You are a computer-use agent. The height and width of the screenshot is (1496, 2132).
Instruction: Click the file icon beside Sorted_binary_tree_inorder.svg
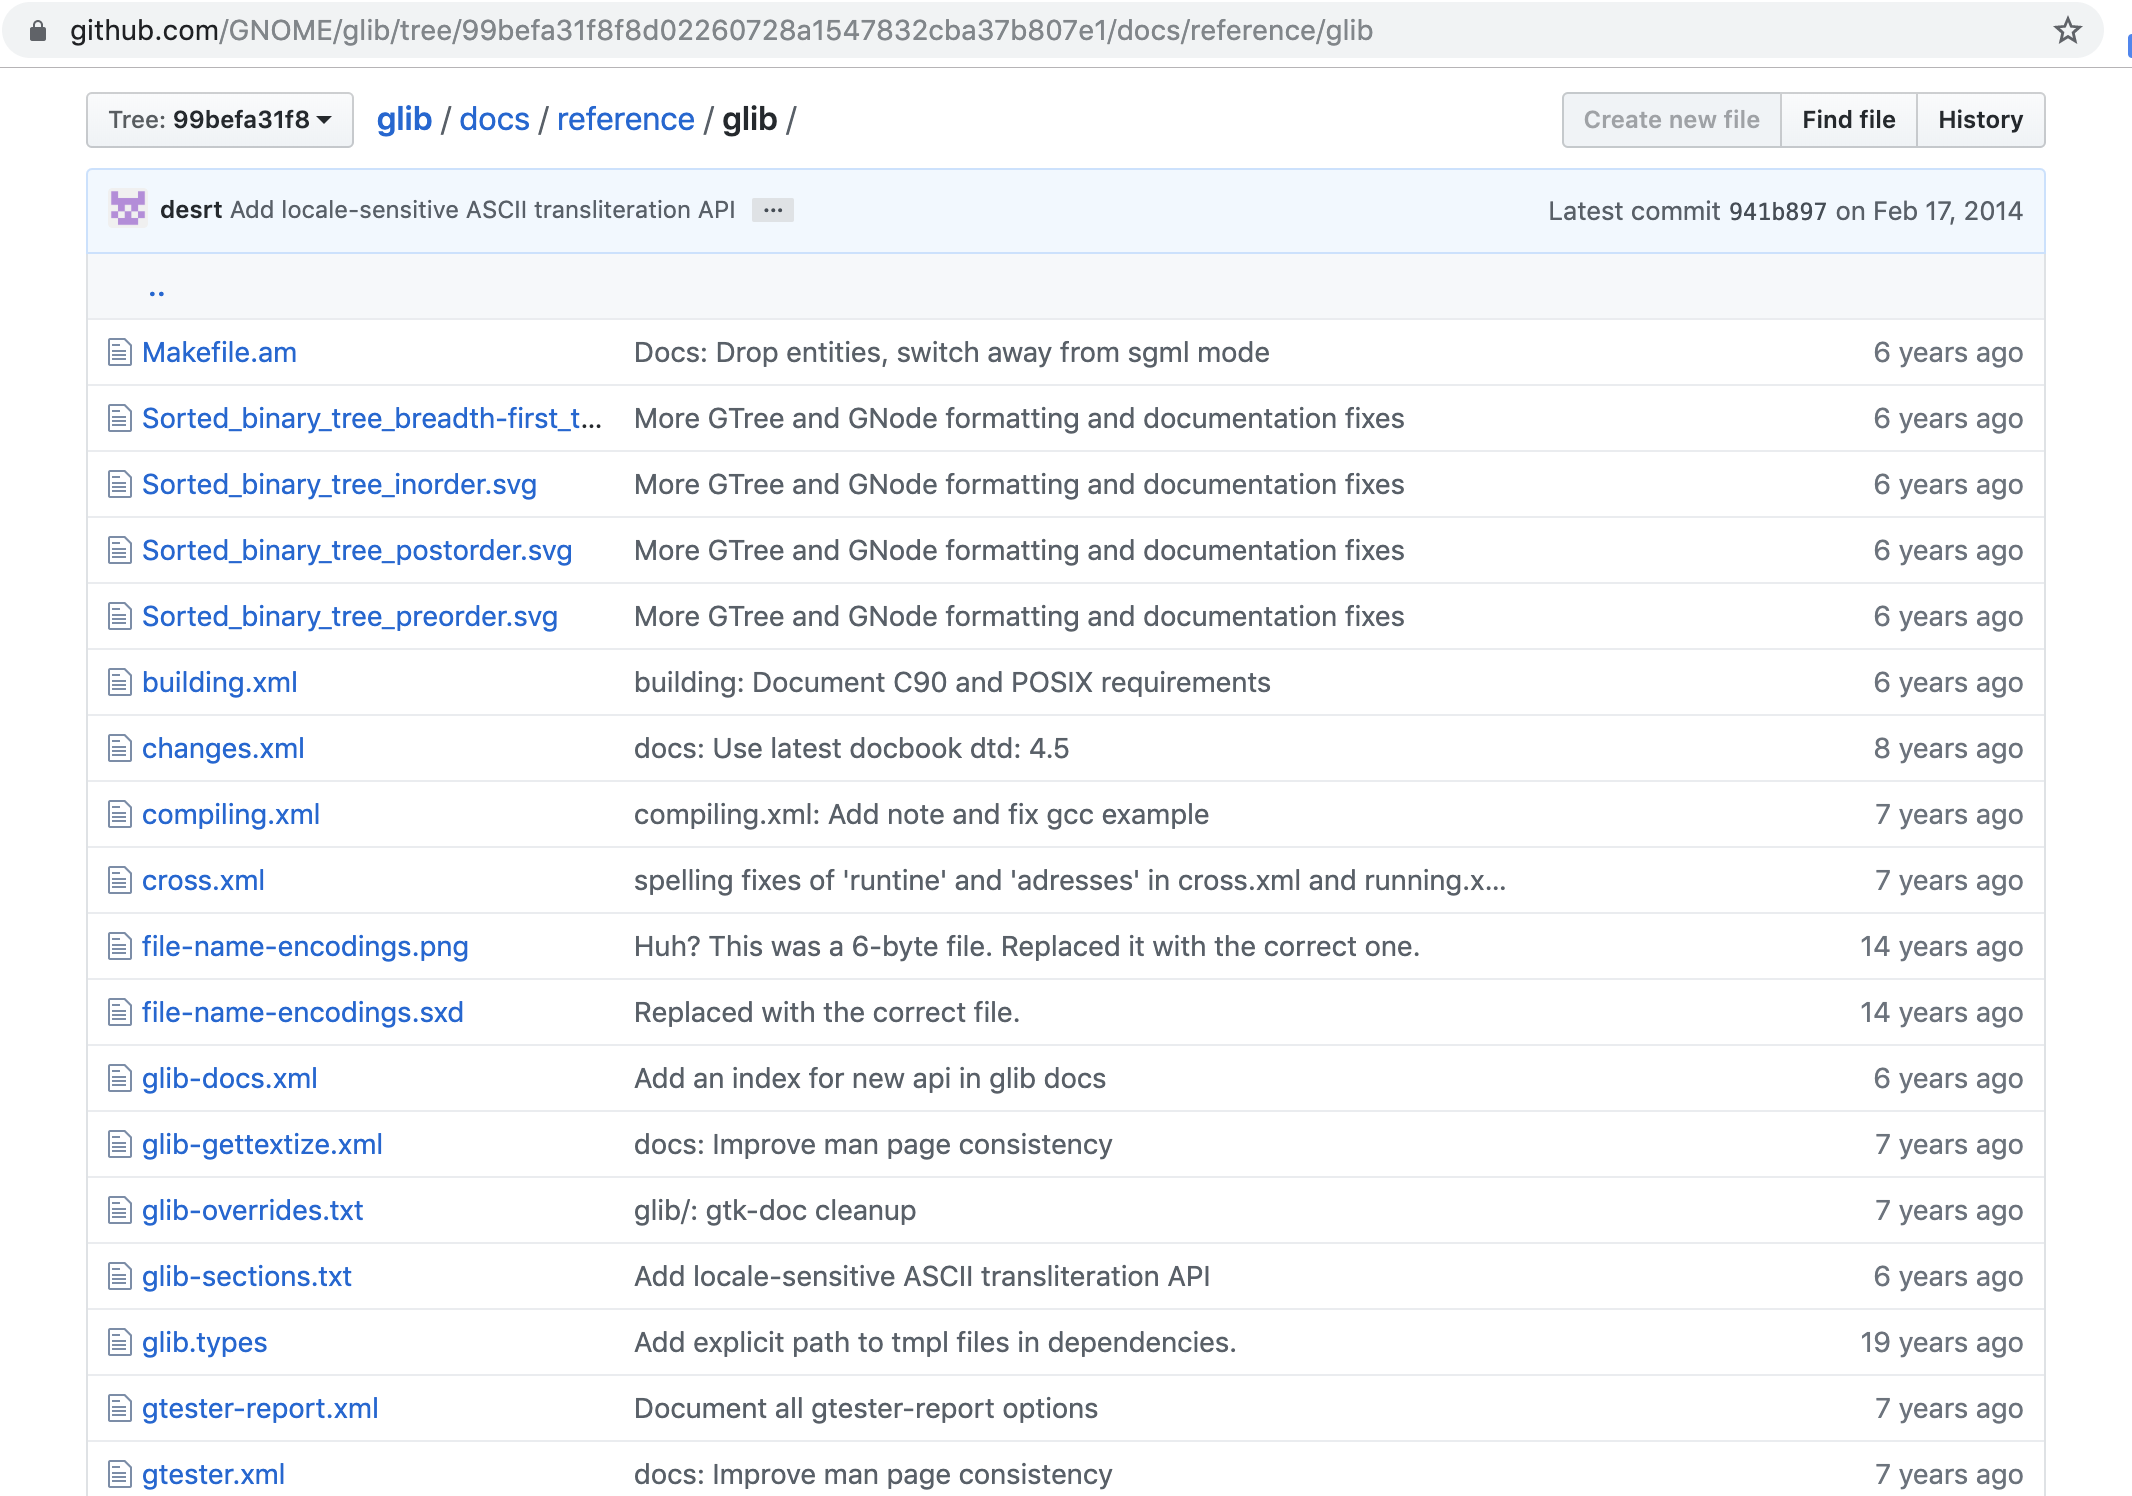tap(120, 485)
